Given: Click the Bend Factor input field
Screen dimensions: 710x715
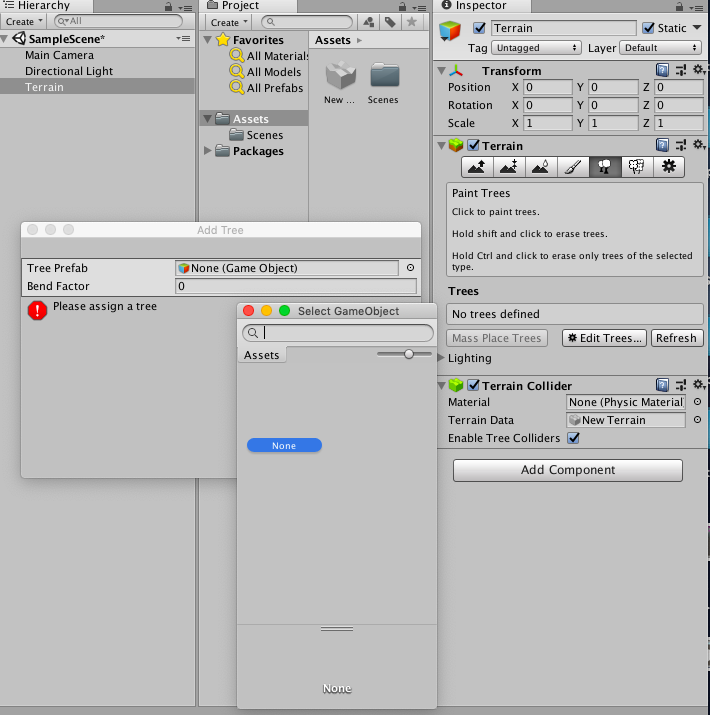Looking at the screenshot, I should tap(295, 286).
